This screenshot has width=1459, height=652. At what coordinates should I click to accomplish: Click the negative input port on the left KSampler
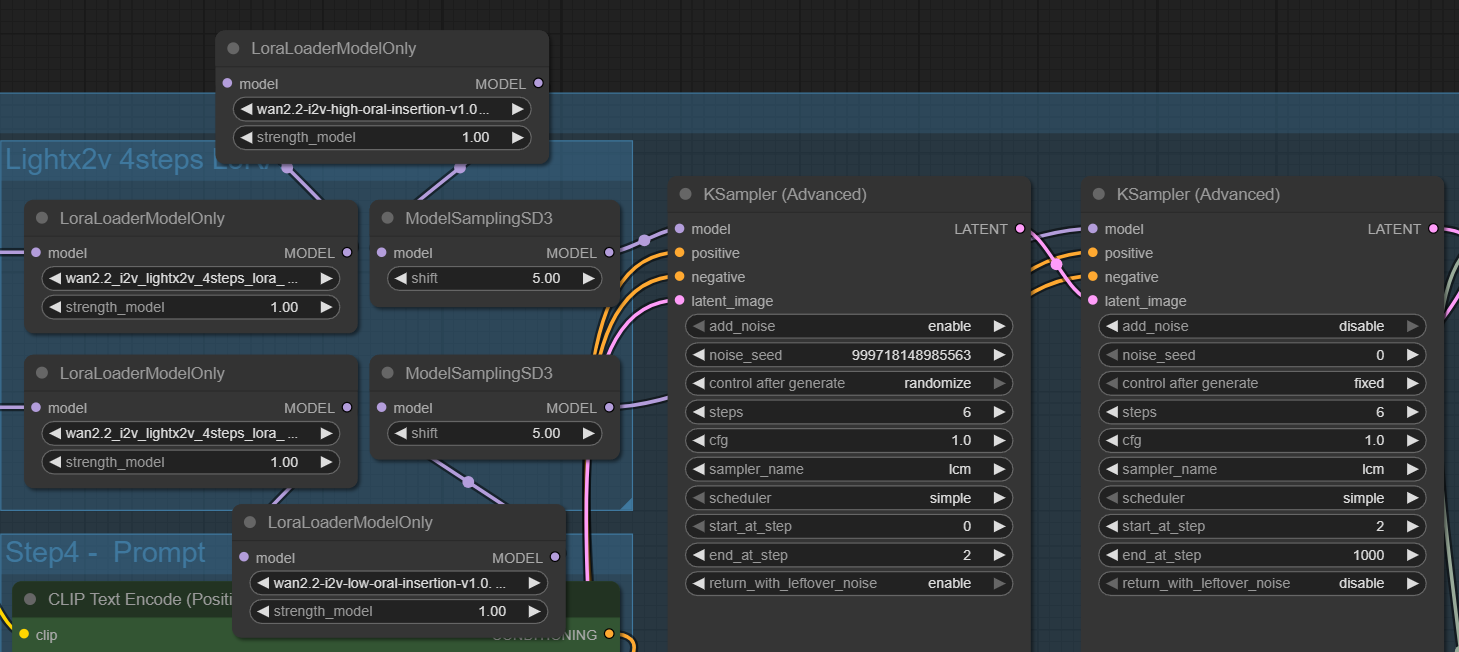pos(680,277)
